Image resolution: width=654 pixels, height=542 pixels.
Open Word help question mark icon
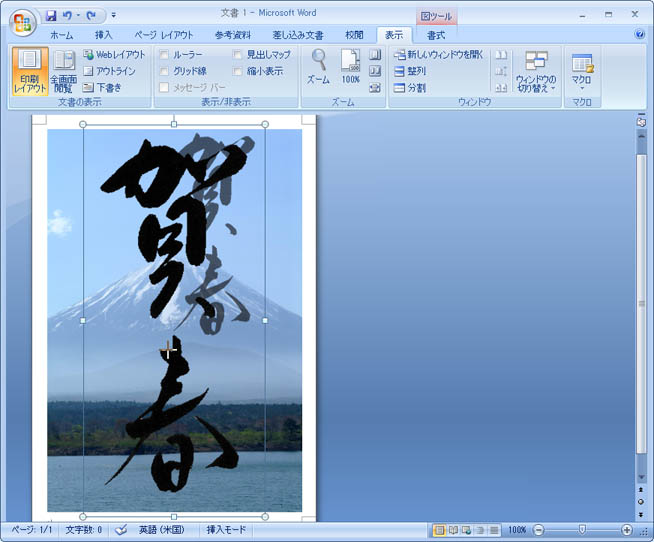pyautogui.click(x=639, y=34)
